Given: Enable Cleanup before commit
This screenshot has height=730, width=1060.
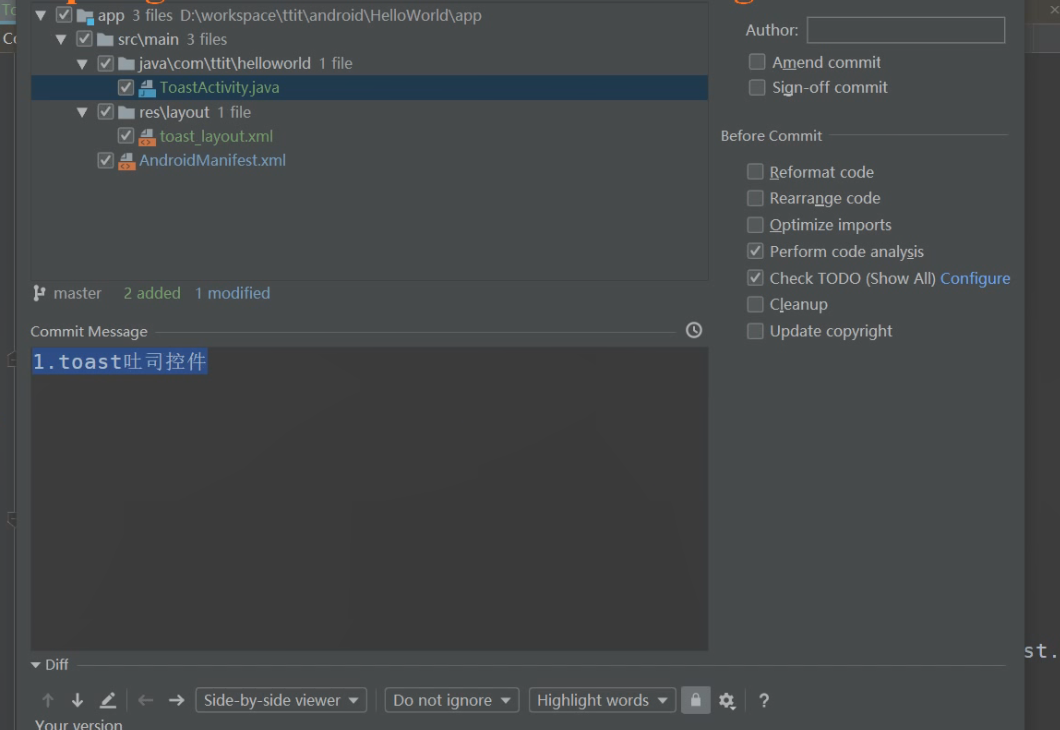Looking at the screenshot, I should coord(755,304).
